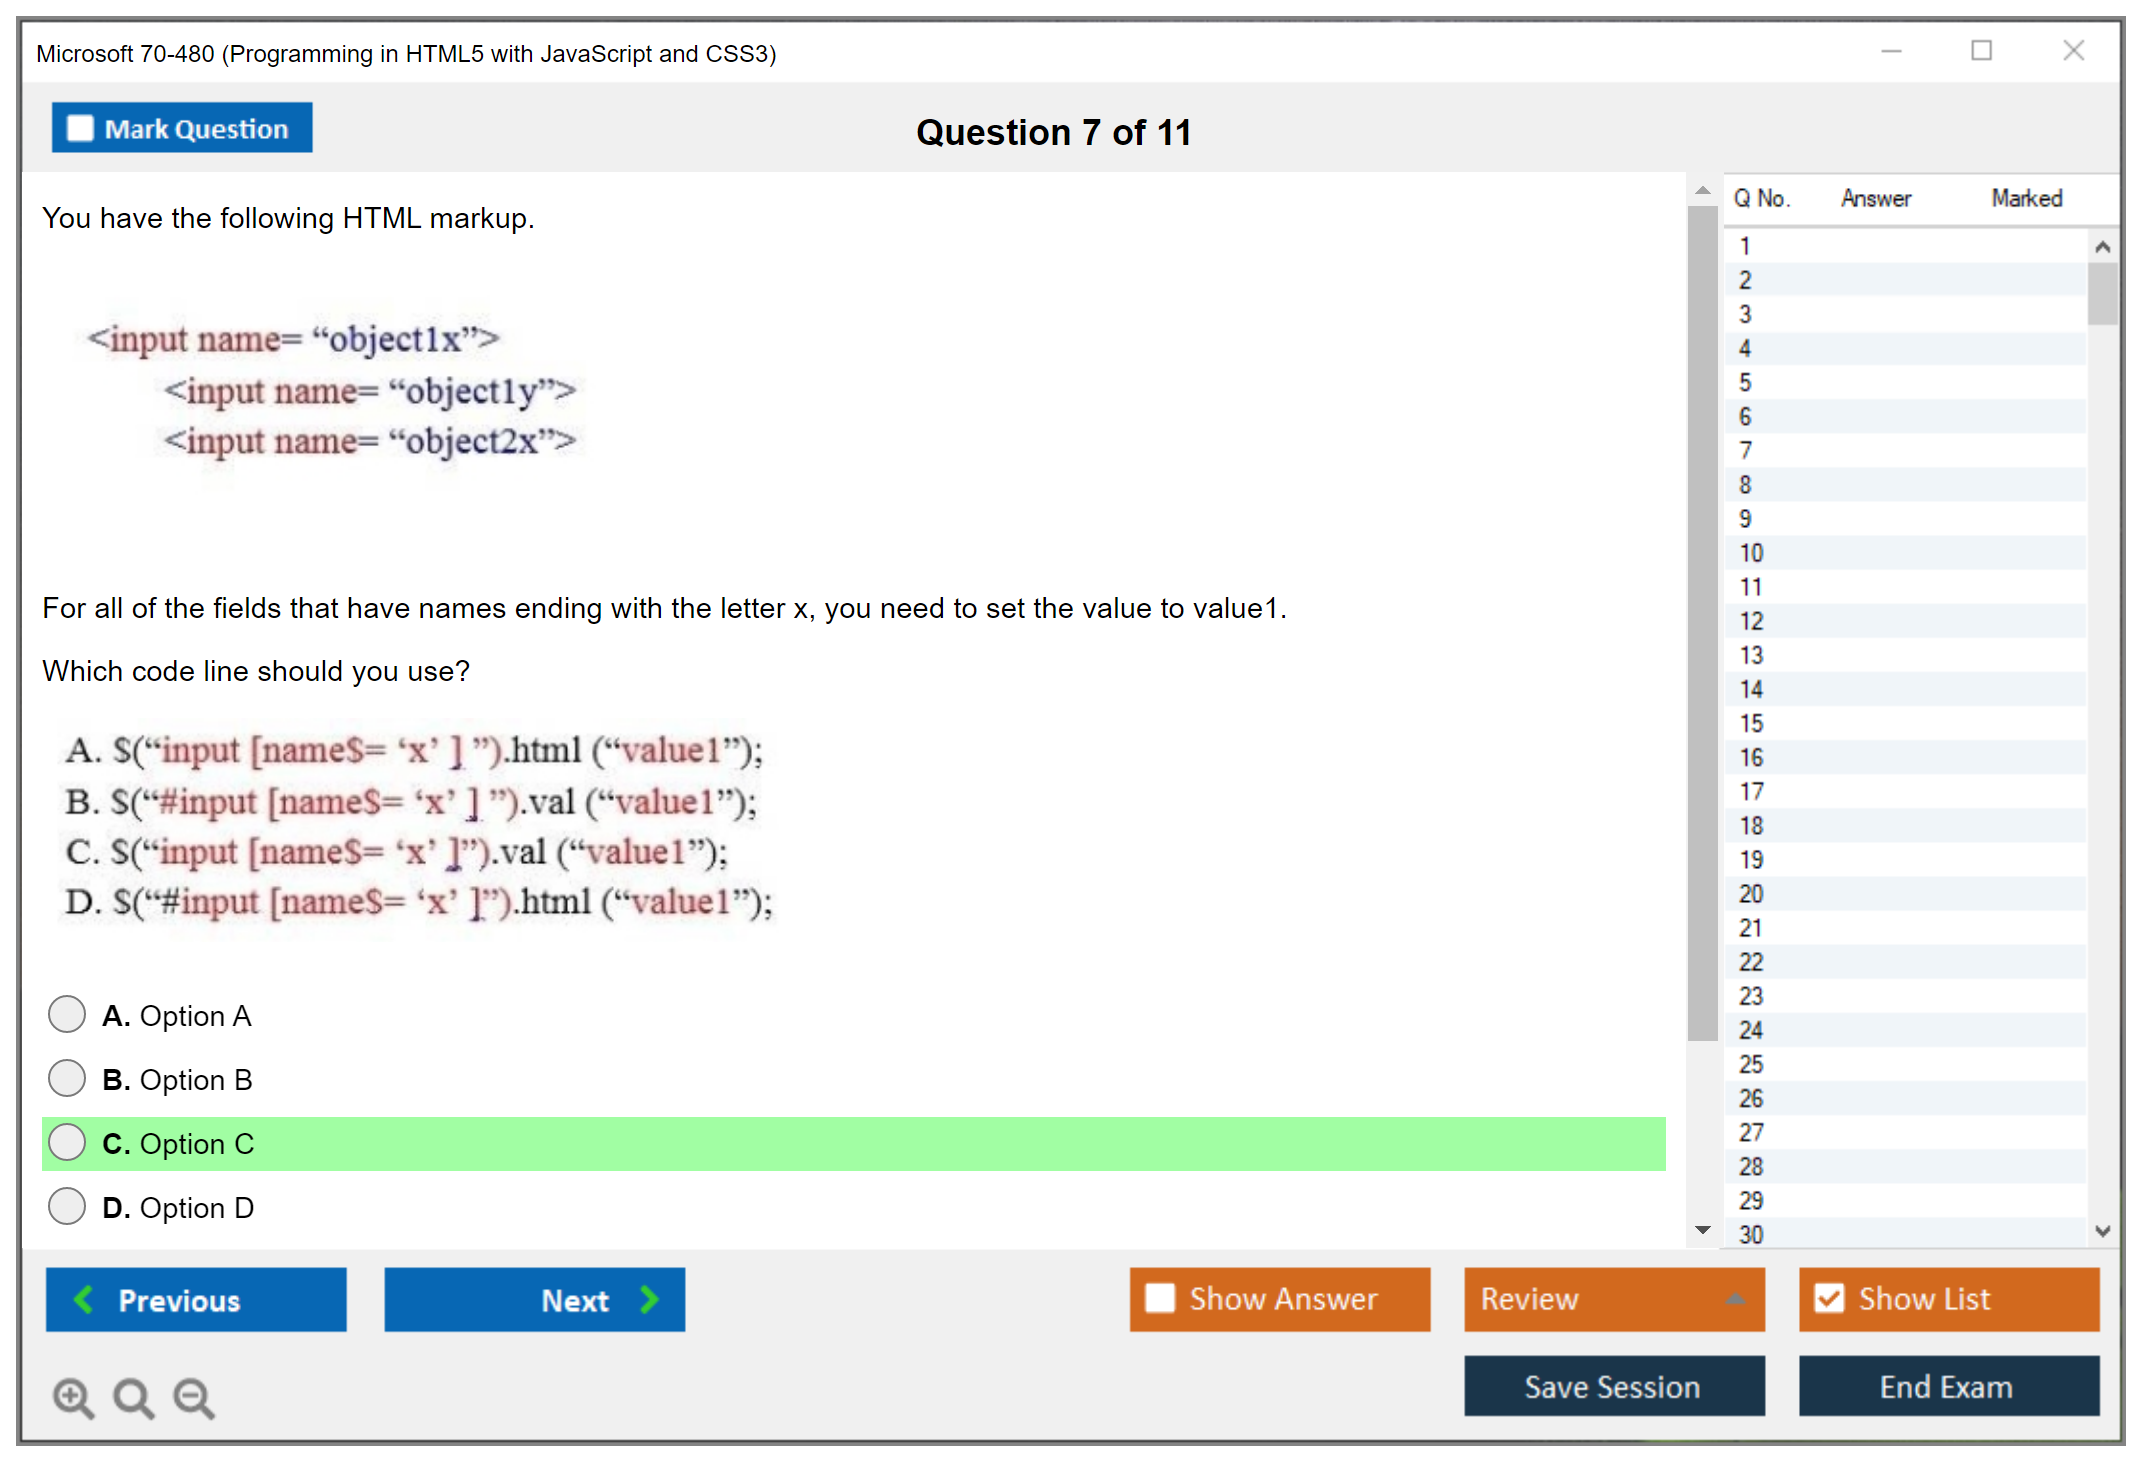Enable the Show Answer checkbox
Viewport: 2150px width, 1470px height.
click(1160, 1298)
